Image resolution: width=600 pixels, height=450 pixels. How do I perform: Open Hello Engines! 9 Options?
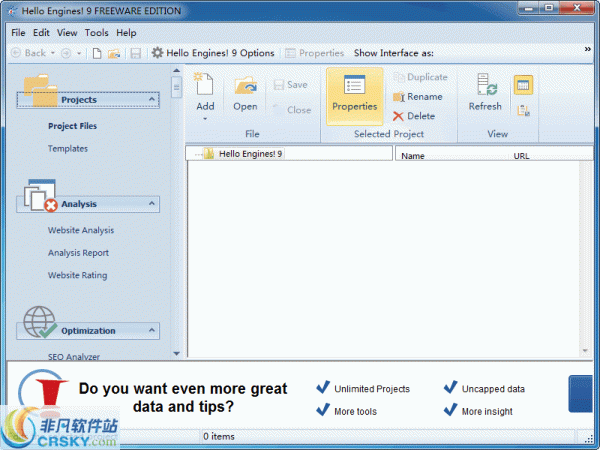(x=213, y=53)
